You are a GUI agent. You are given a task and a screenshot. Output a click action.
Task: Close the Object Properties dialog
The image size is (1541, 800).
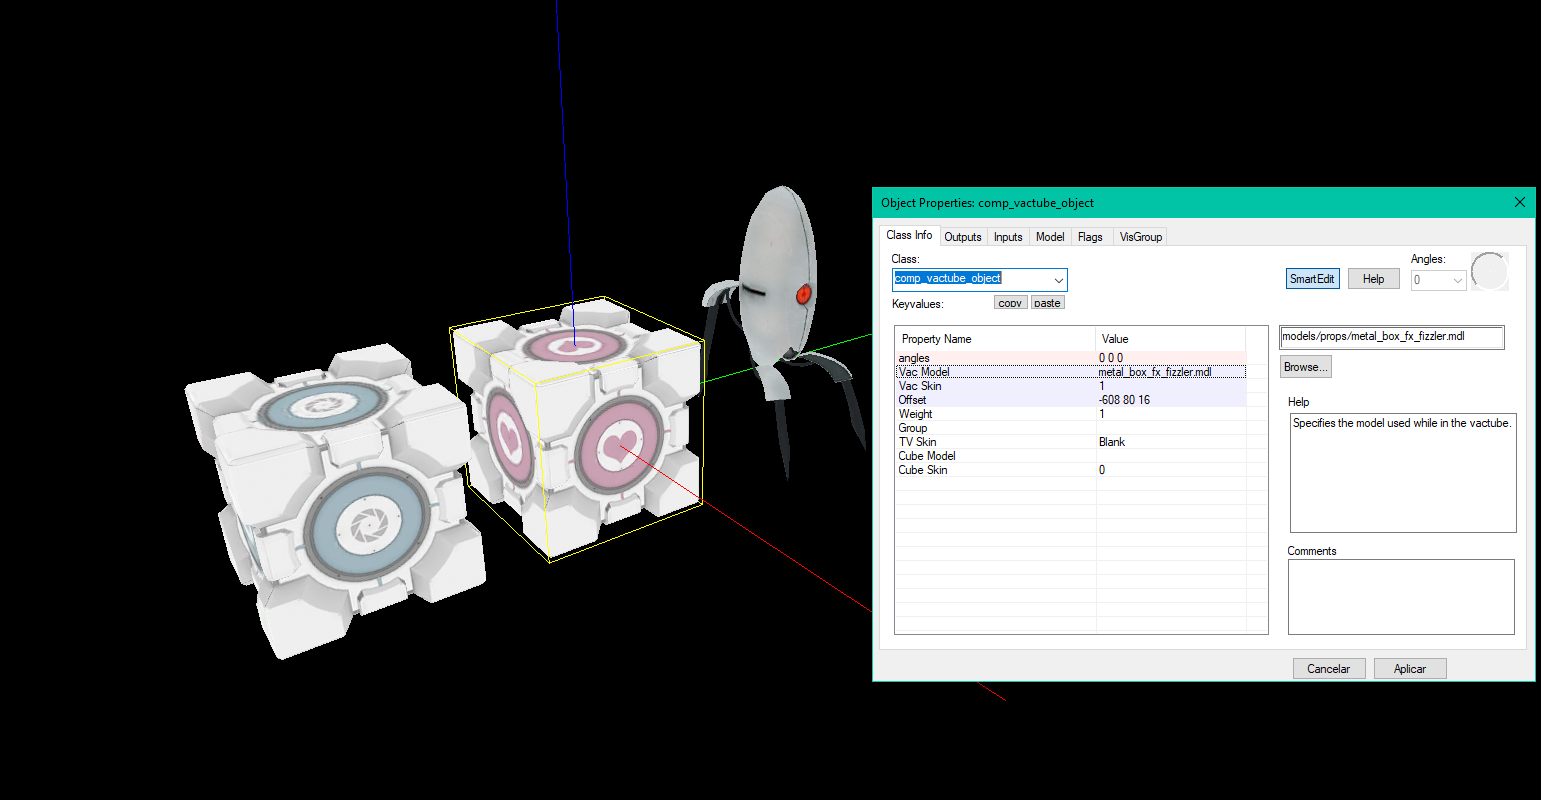[x=1520, y=202]
